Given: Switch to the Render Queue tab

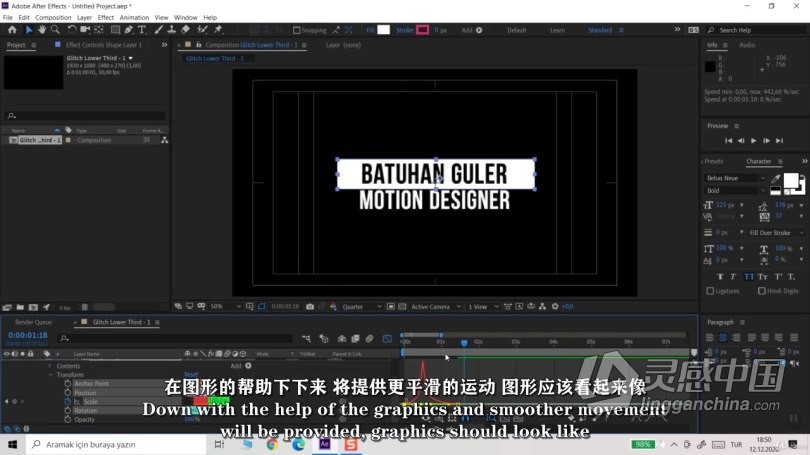Looking at the screenshot, I should [33, 322].
